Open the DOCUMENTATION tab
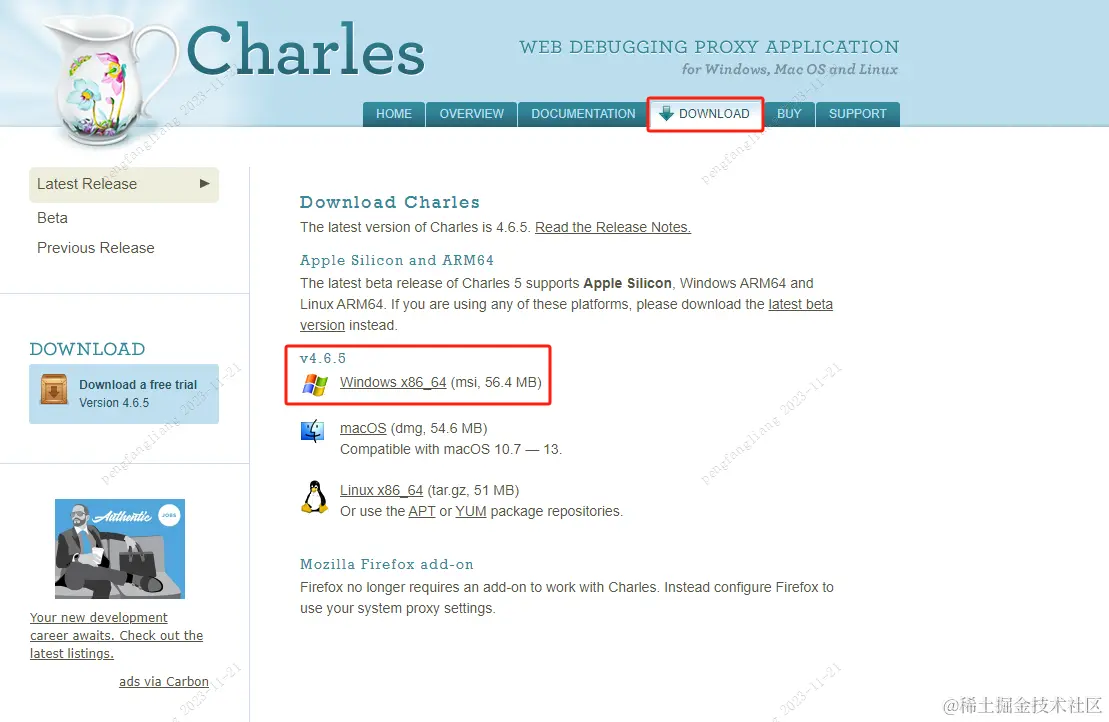 583,114
